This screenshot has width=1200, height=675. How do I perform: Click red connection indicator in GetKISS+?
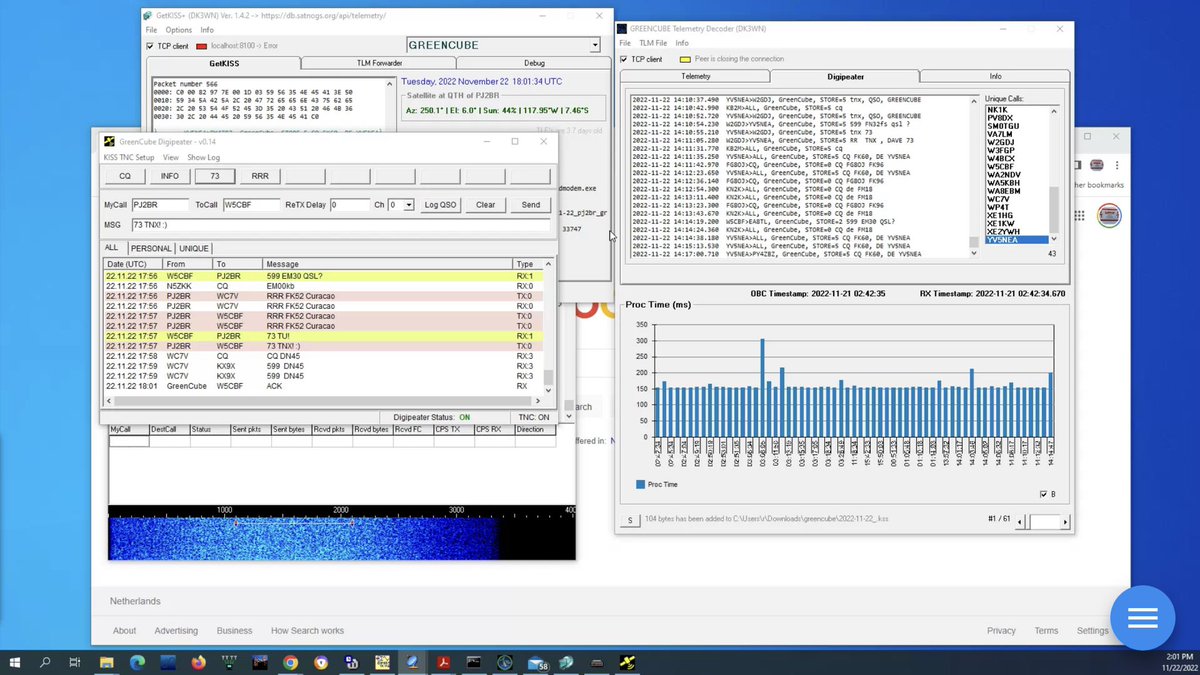[x=201, y=46]
